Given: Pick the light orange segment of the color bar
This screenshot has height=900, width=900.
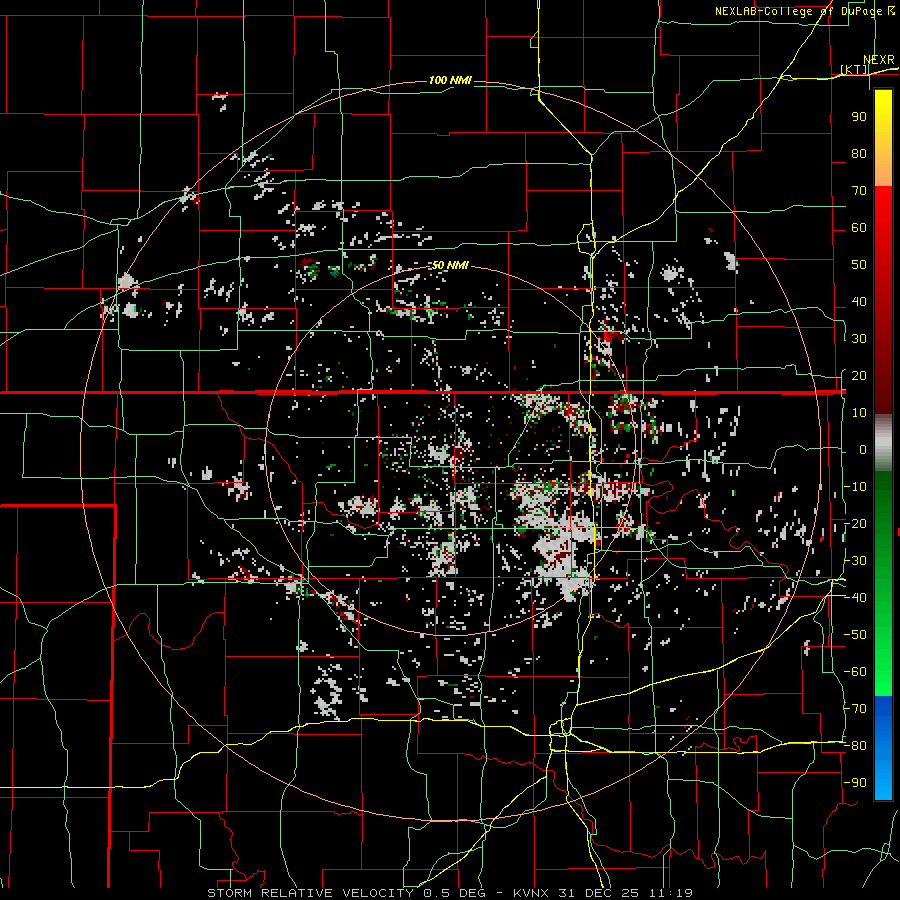Looking at the screenshot, I should pyautogui.click(x=883, y=171).
